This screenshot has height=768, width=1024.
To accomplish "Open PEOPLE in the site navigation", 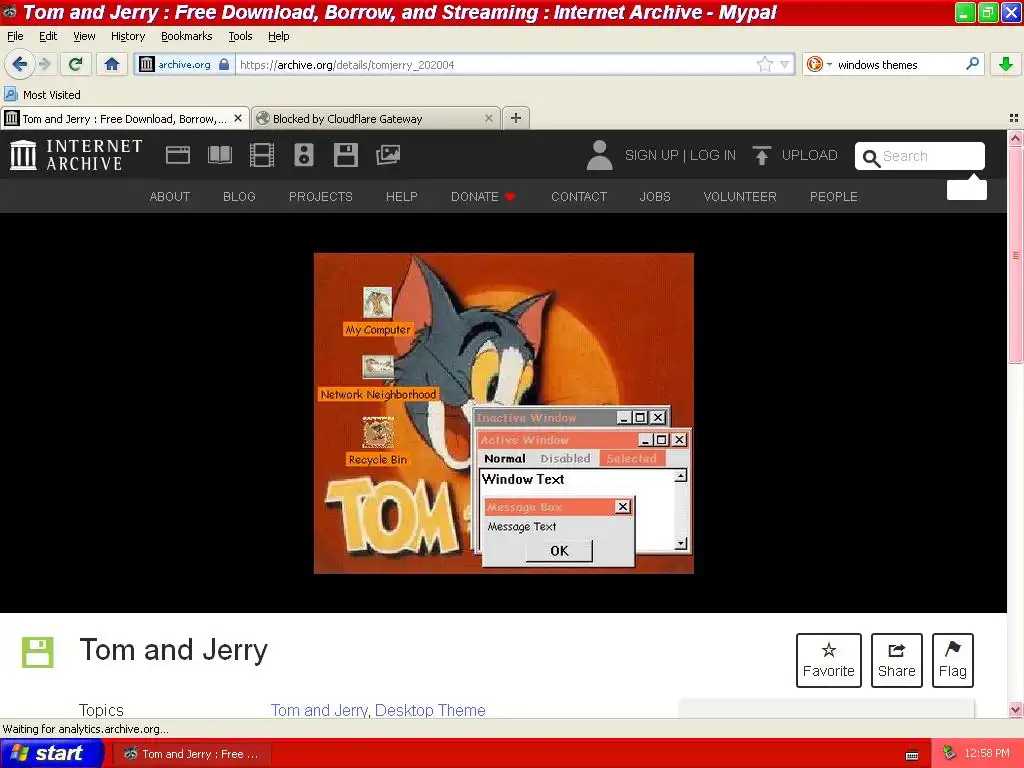I will click(x=833, y=197).
